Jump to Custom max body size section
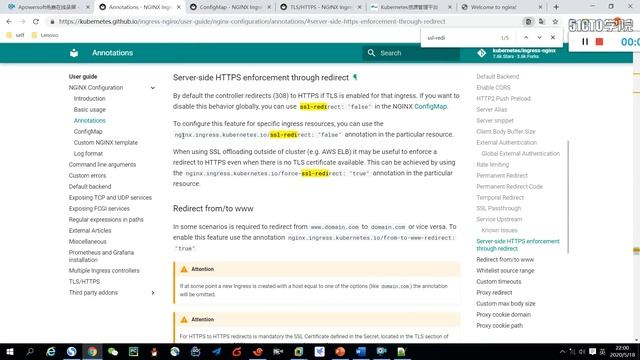640x360 pixels. pyautogui.click(x=506, y=304)
